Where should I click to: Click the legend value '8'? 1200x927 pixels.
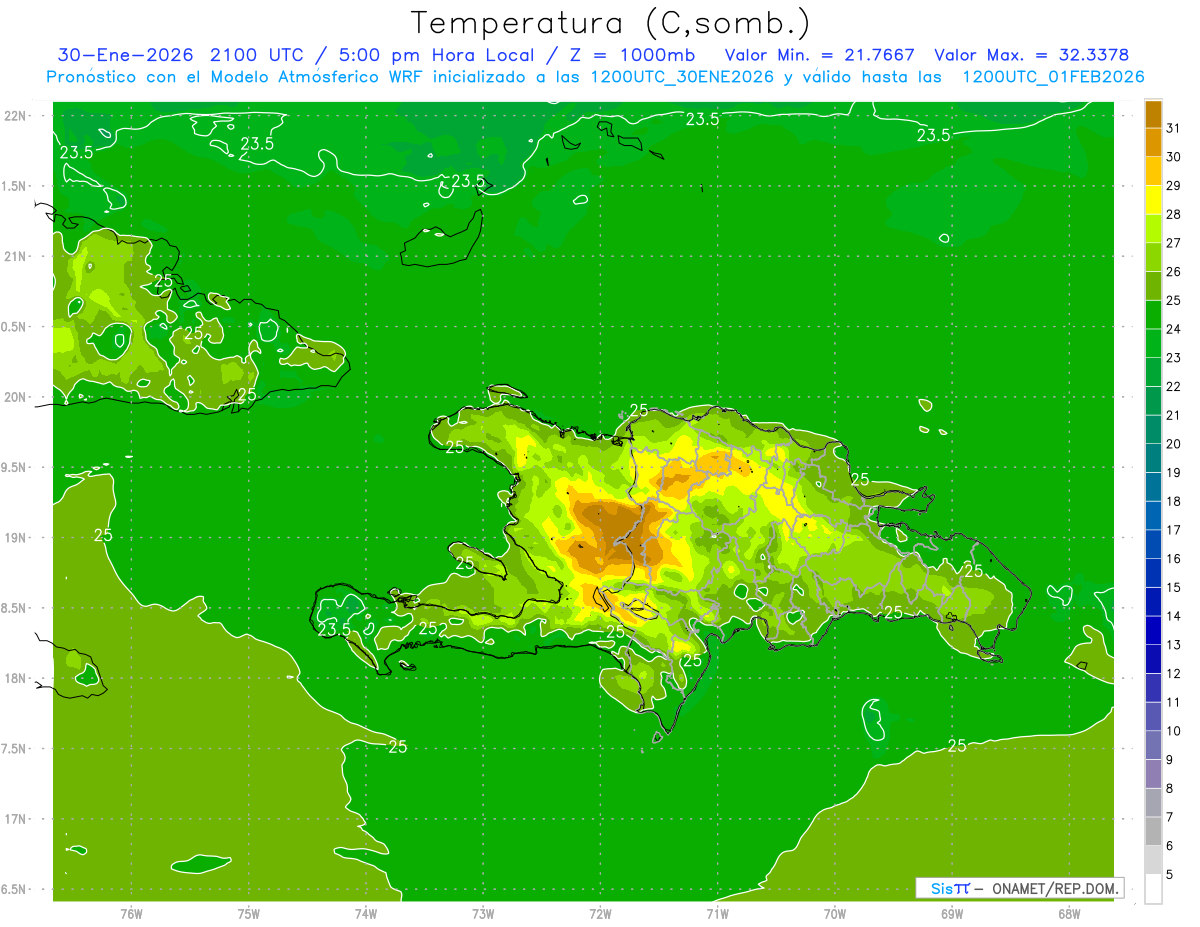[1171, 789]
